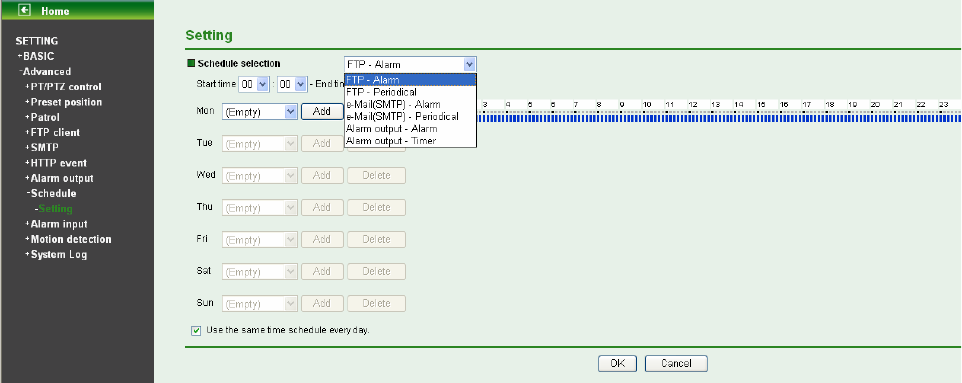Choose FTP - Alarm from the list
962x383 pixels.
(410, 80)
